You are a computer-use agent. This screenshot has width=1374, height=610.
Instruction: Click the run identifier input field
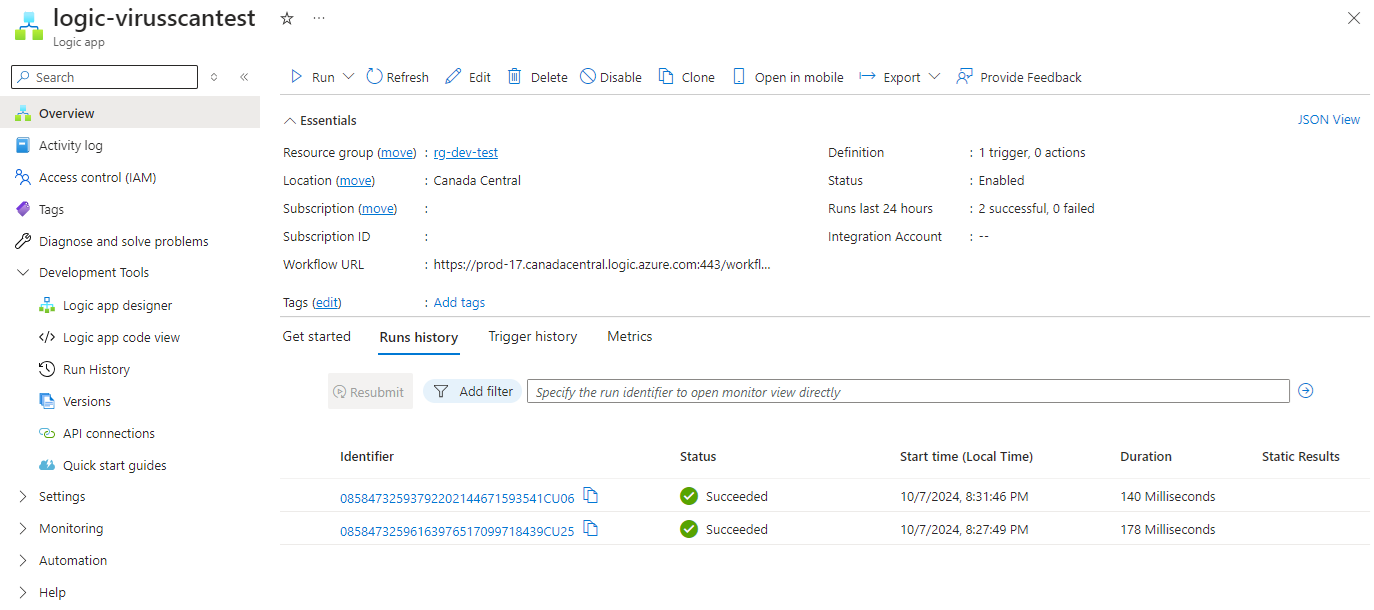[908, 391]
